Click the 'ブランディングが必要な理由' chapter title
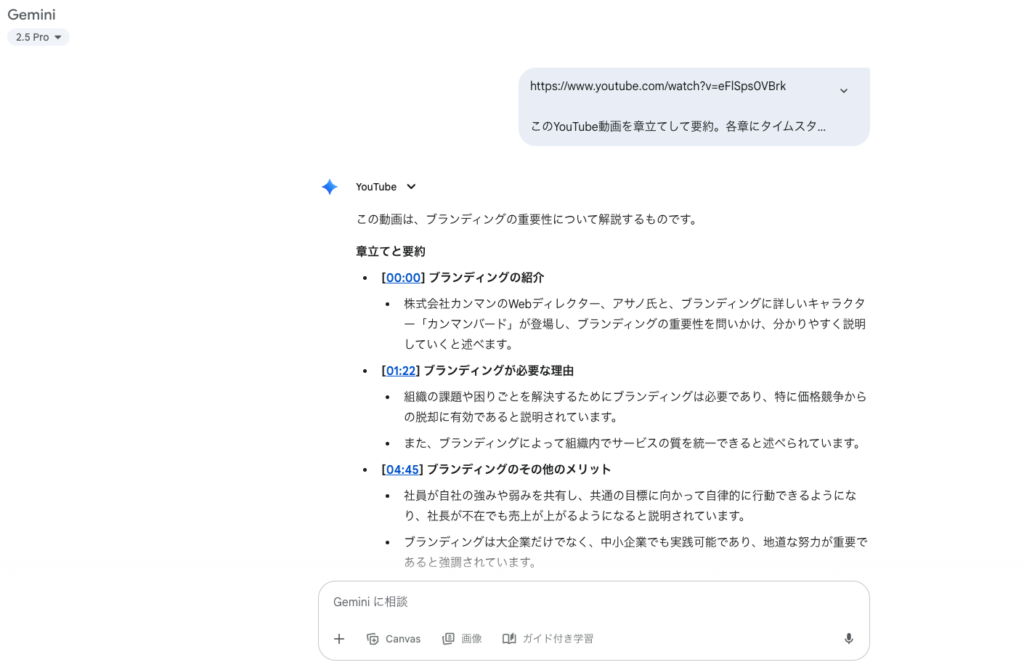The height and width of the screenshot is (665, 1024). [x=499, y=371]
